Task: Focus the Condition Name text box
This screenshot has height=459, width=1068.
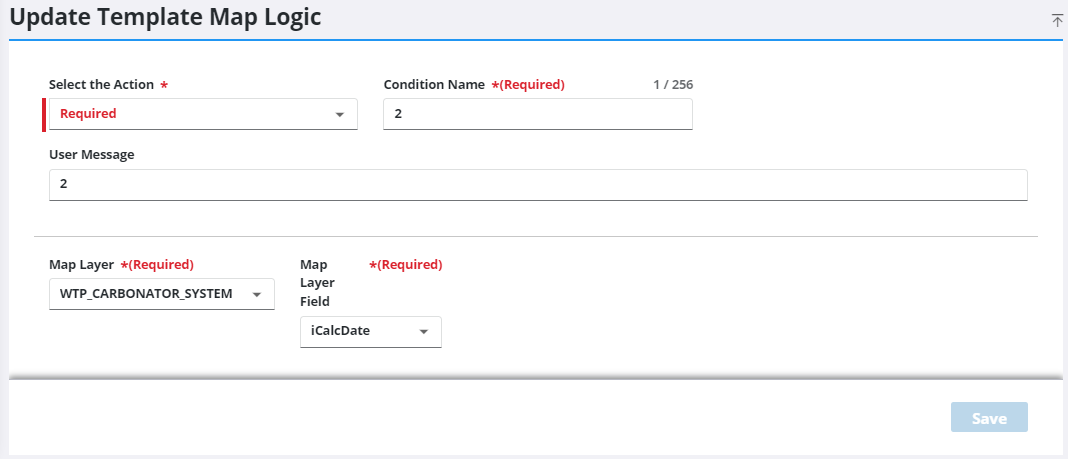Action: (x=537, y=115)
